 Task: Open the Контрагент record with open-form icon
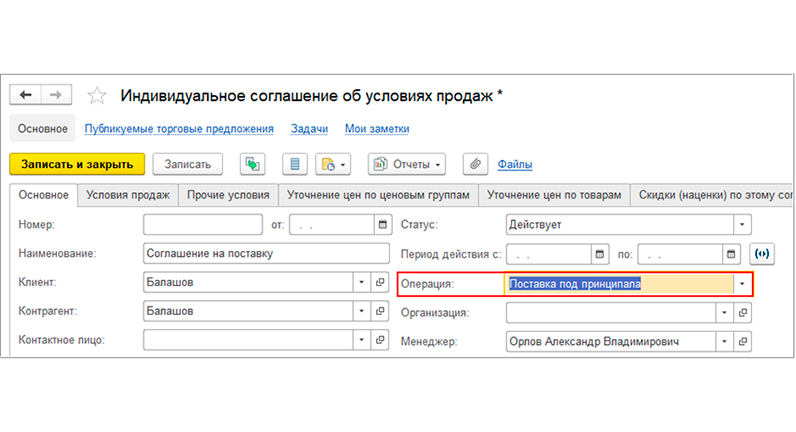(x=380, y=311)
